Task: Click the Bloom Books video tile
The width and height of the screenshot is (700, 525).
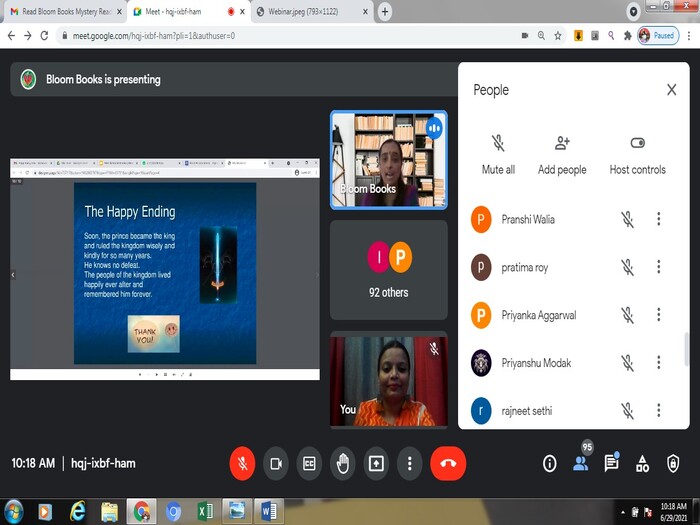Action: [389, 160]
